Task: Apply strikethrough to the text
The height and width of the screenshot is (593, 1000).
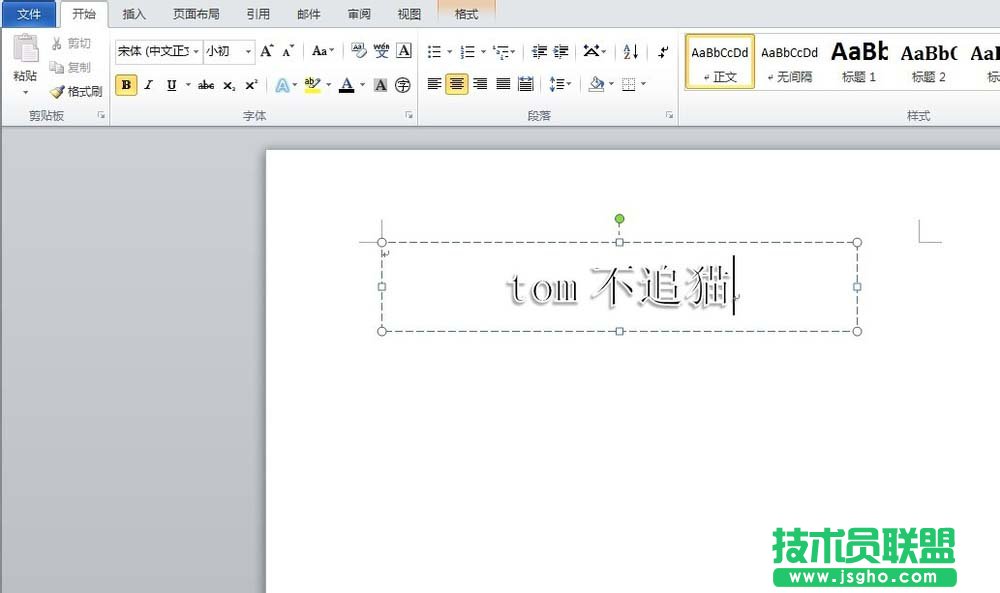Action: [x=206, y=85]
